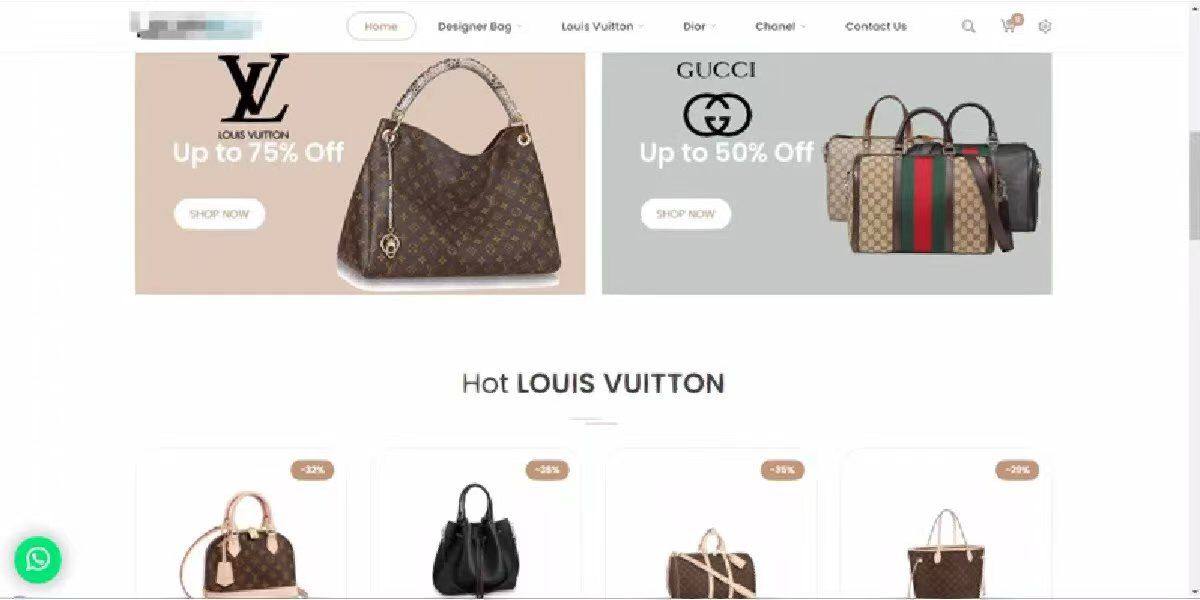Viewport: 1200px width, 600px height.
Task: Click the blurred site logo
Action: pos(196,25)
